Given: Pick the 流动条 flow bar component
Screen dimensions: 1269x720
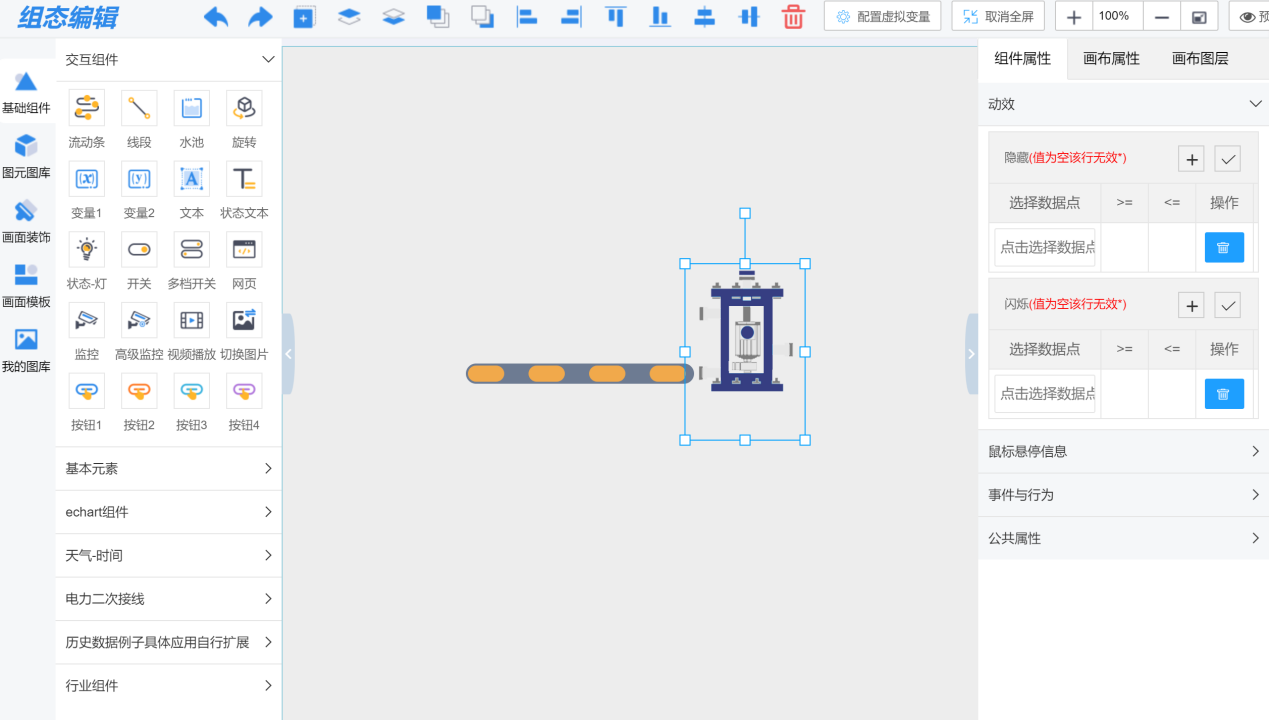Looking at the screenshot, I should point(87,108).
